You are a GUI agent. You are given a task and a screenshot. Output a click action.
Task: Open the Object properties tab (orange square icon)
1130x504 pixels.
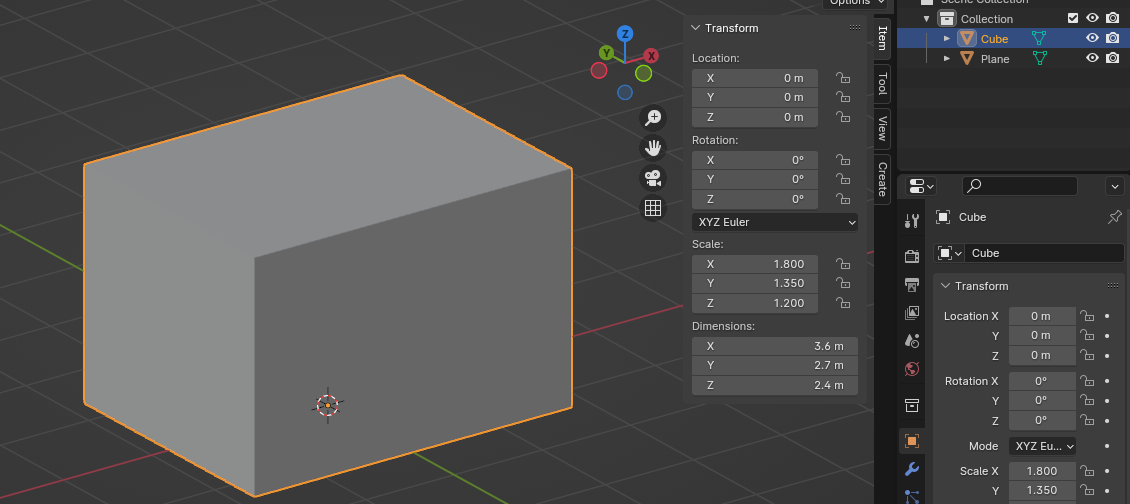pyautogui.click(x=912, y=441)
